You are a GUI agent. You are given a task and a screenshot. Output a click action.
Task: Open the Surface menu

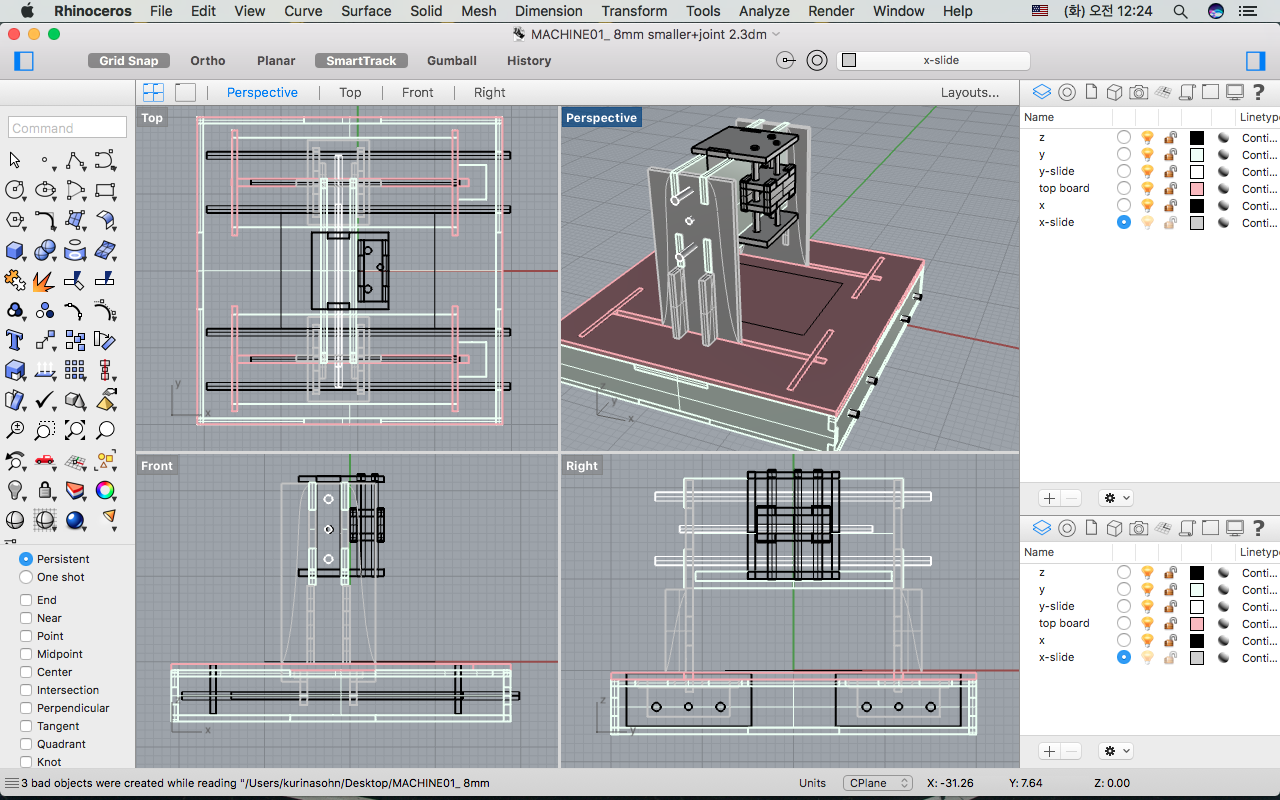point(366,11)
